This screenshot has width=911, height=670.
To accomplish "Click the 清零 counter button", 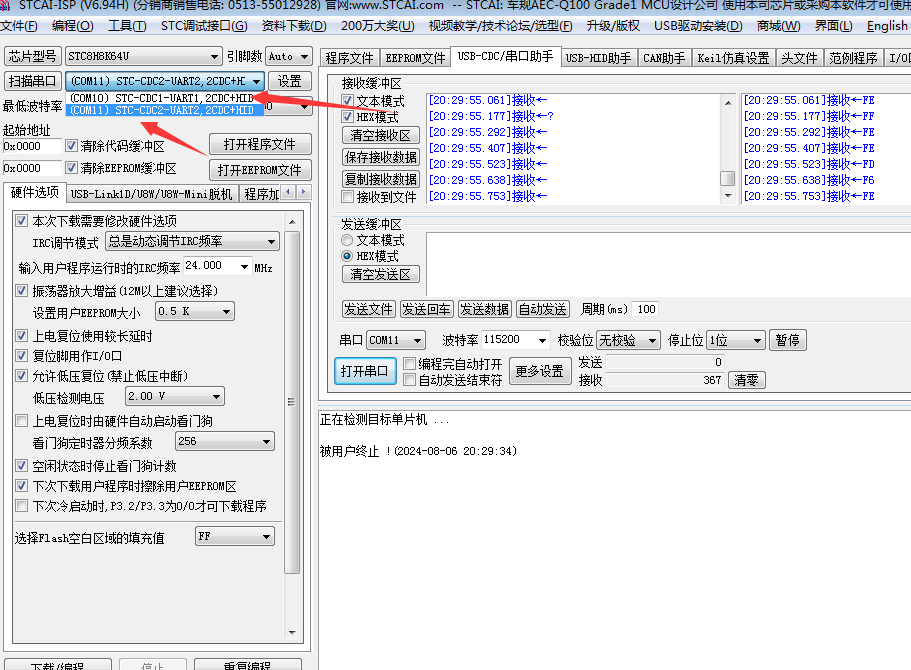I will click(746, 380).
